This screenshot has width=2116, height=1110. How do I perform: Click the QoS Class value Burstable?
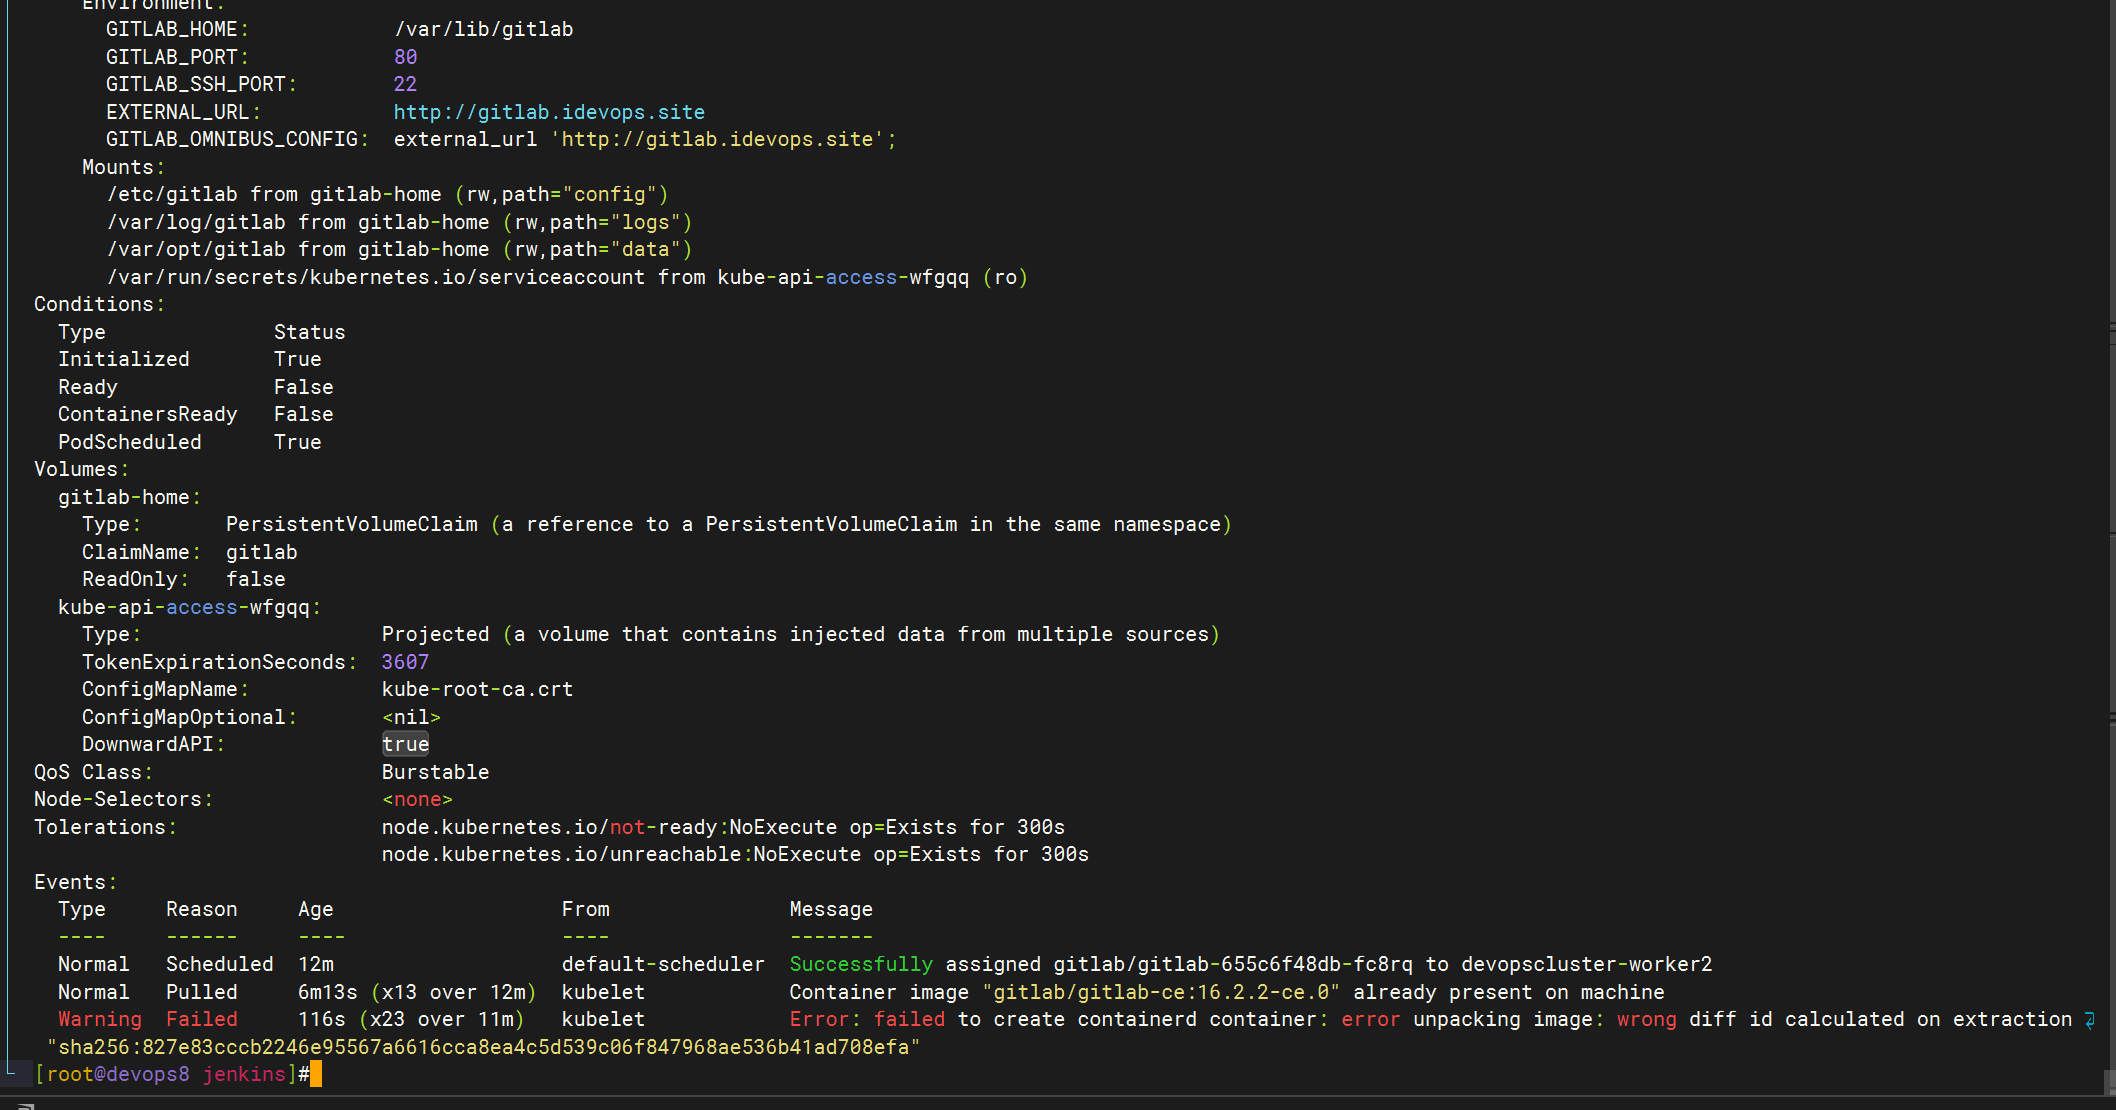(x=435, y=772)
